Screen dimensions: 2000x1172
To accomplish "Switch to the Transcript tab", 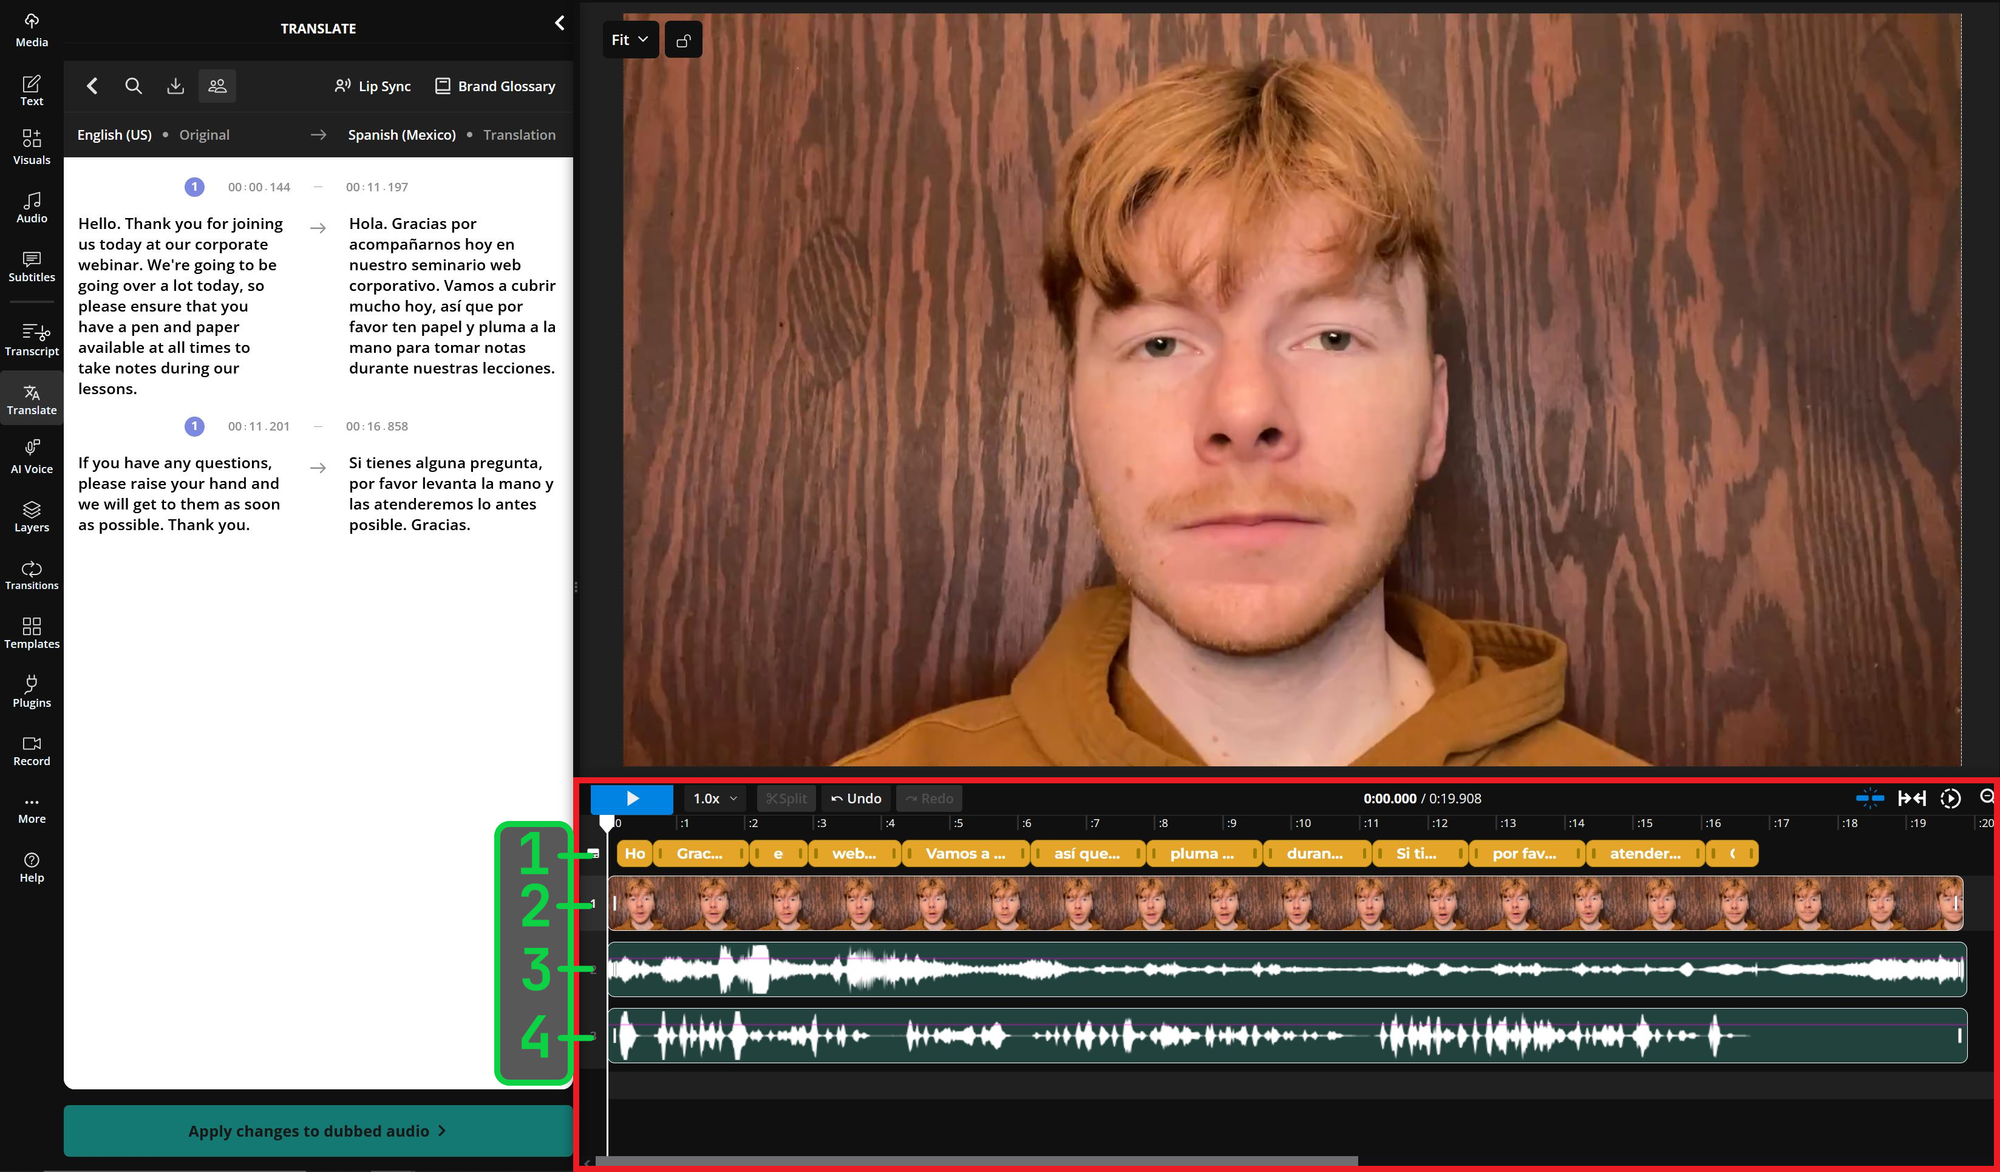I will pyautogui.click(x=31, y=339).
